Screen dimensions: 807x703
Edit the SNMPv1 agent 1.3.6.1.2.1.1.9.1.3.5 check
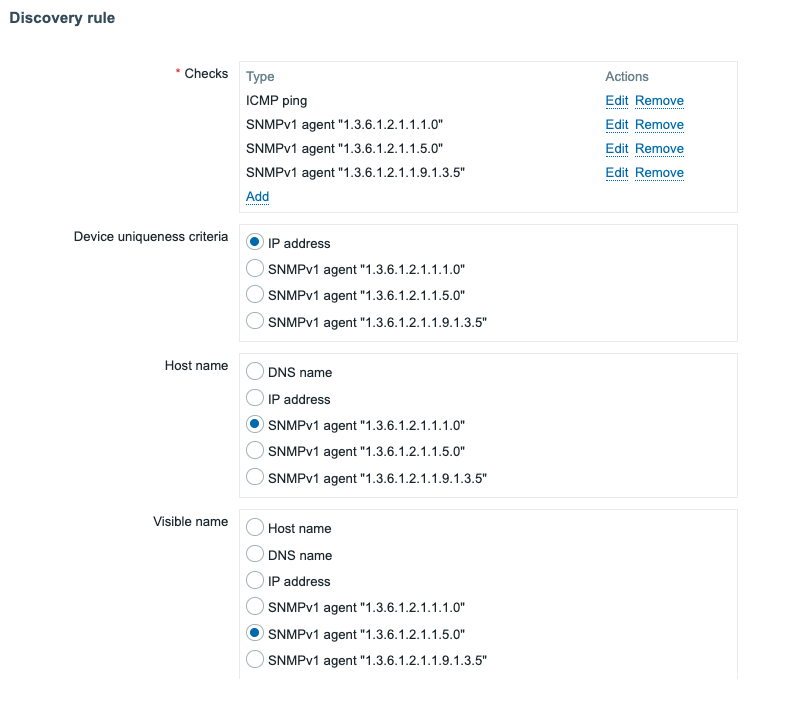click(616, 173)
